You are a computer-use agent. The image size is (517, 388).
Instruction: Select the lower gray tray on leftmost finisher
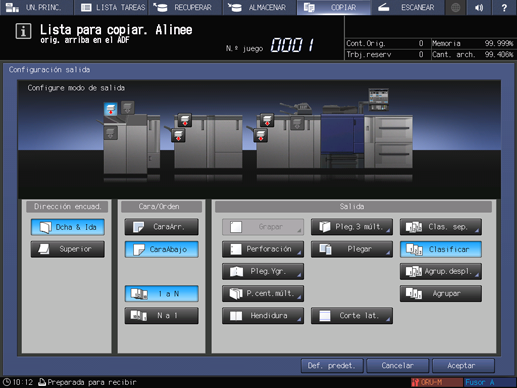(110, 133)
